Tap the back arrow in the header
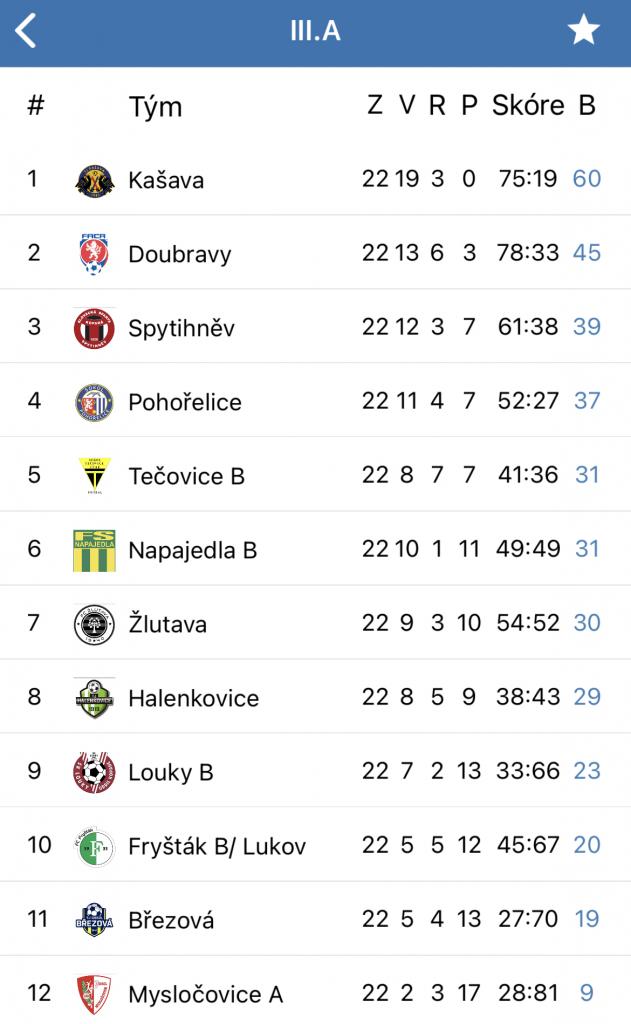 [x=26, y=31]
